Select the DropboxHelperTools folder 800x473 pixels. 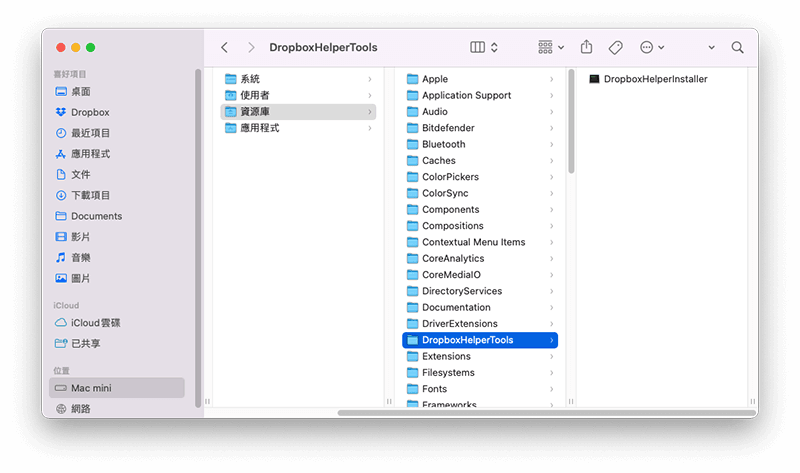tap(480, 340)
